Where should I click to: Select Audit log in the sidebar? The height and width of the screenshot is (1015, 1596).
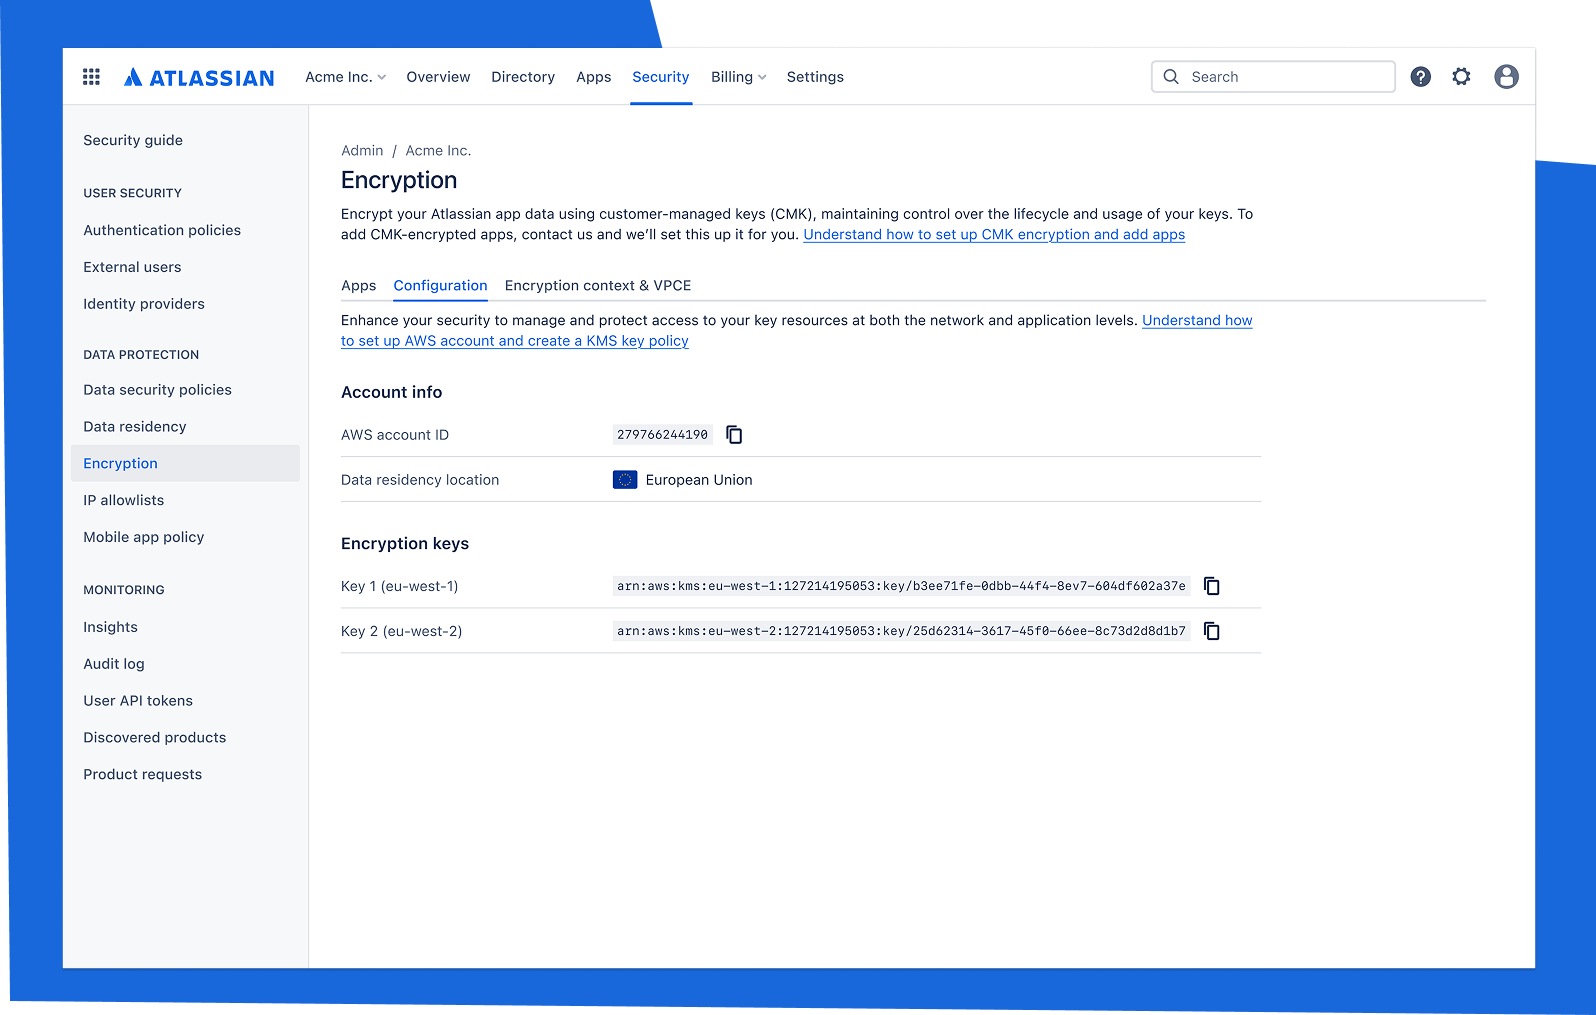[114, 664]
